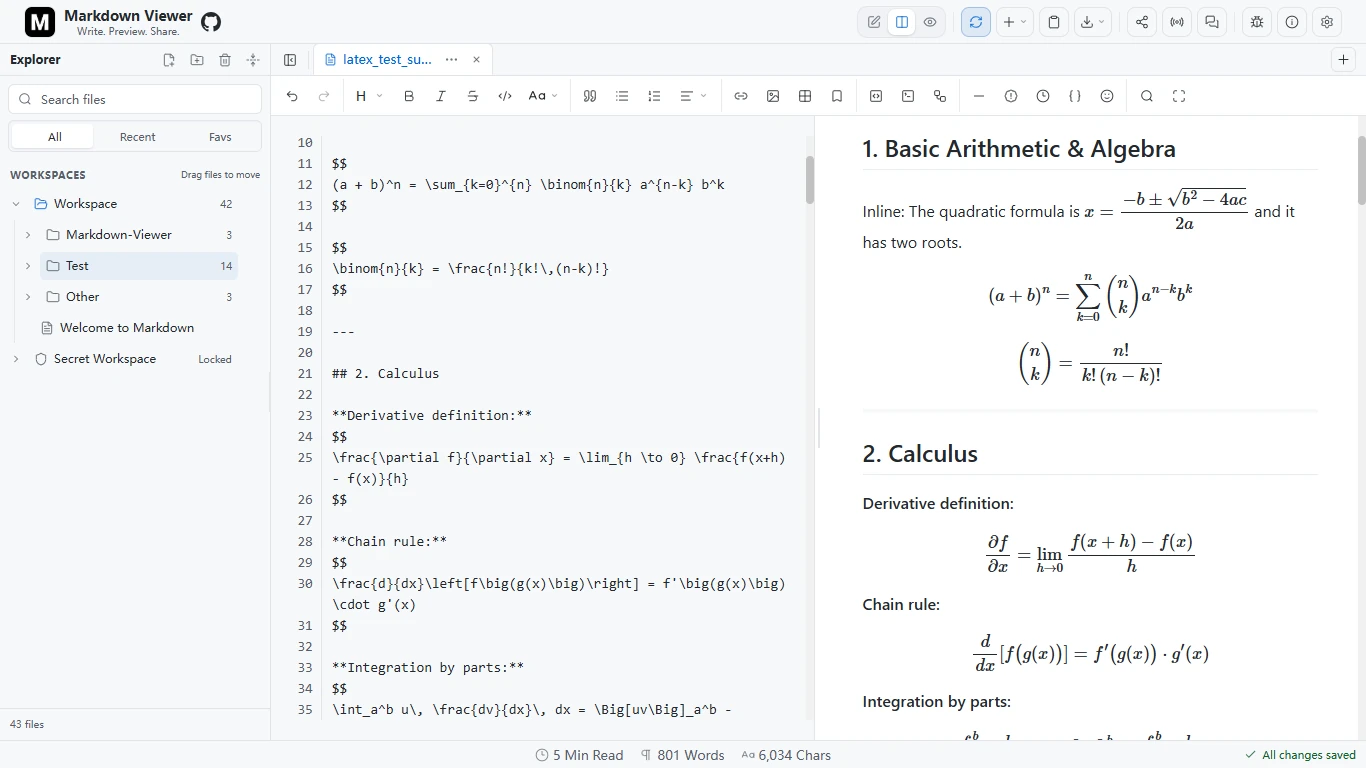Viewport: 1366px width, 768px height.
Task: Select the Recent files tab
Action: point(137,137)
